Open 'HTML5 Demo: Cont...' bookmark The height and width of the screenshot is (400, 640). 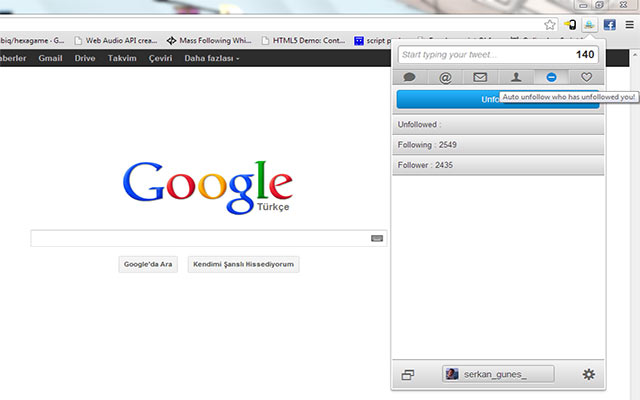point(304,40)
